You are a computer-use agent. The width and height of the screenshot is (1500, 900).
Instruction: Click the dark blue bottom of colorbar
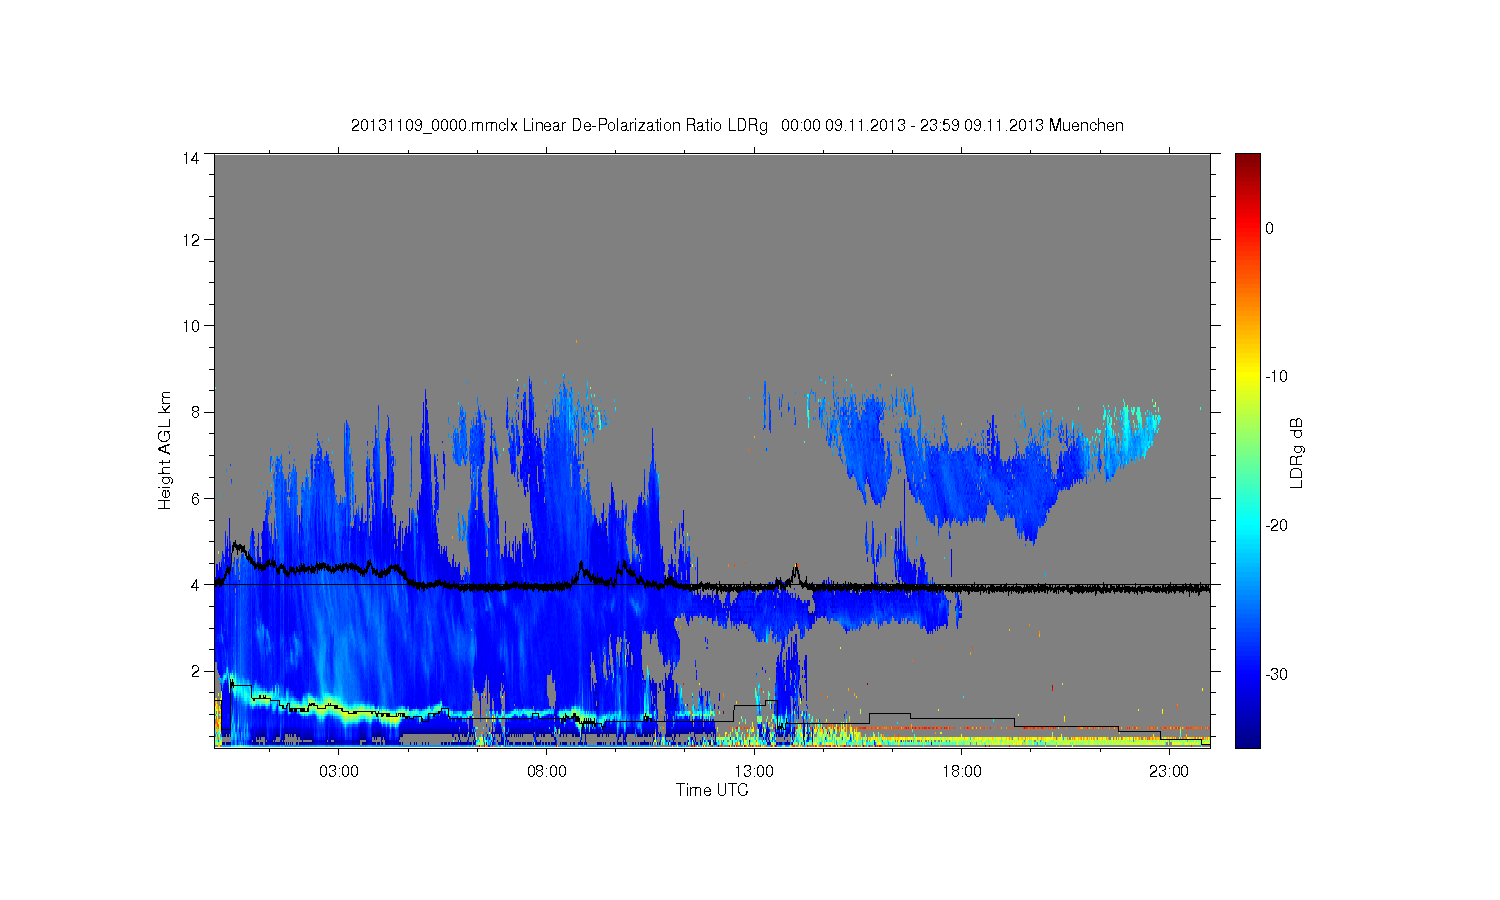pyautogui.click(x=1247, y=740)
